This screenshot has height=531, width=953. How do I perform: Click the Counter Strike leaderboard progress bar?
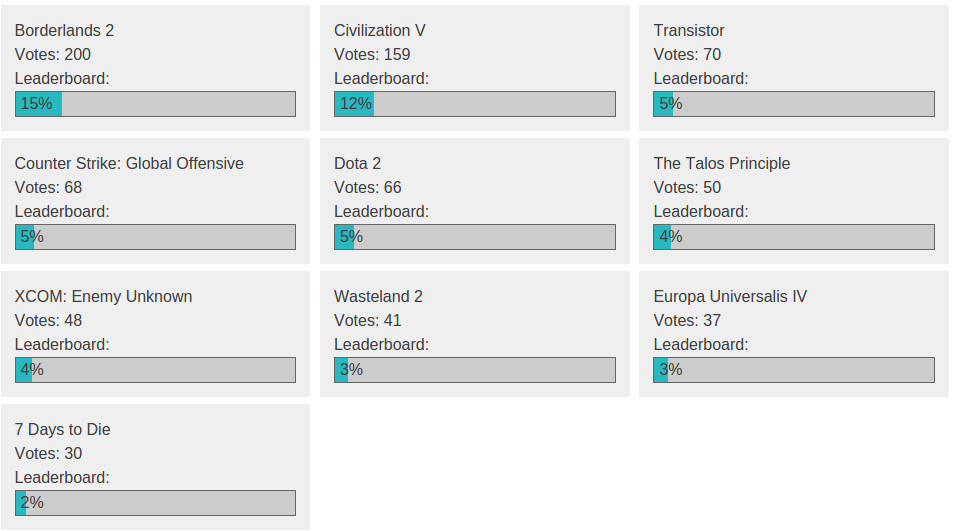click(x=156, y=237)
